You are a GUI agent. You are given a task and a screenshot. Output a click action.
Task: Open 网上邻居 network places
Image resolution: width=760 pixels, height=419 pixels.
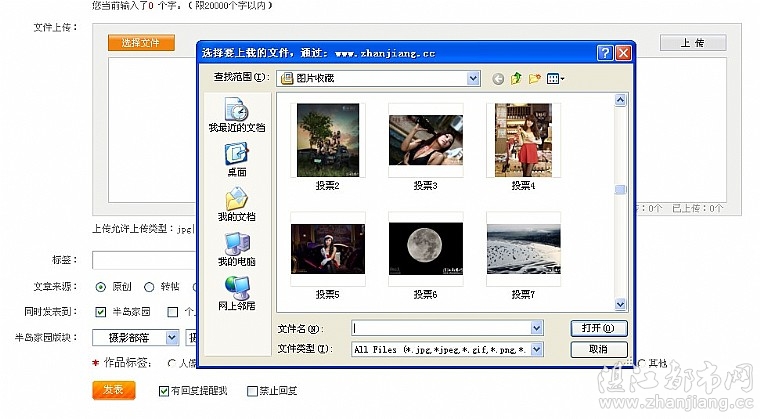[236, 292]
